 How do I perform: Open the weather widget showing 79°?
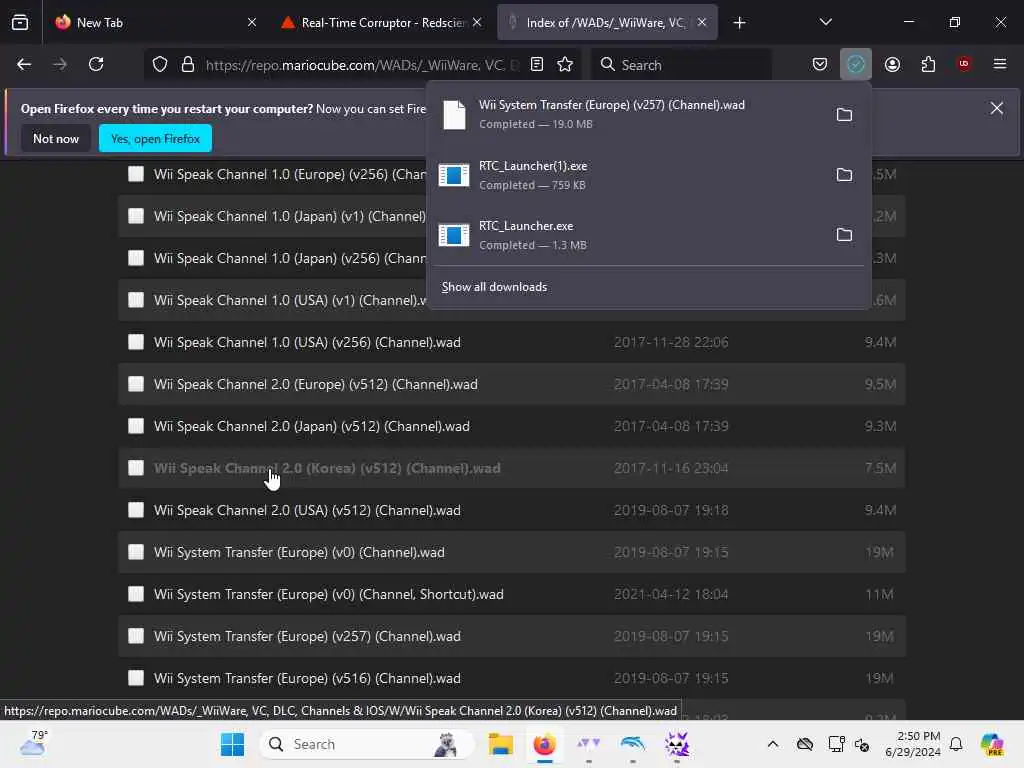tap(33, 743)
